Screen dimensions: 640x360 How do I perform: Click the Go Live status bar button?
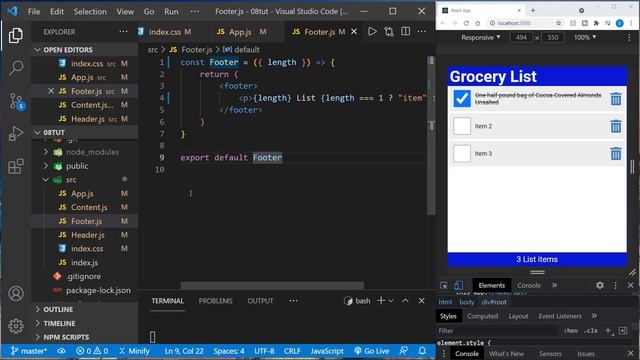coord(371,351)
